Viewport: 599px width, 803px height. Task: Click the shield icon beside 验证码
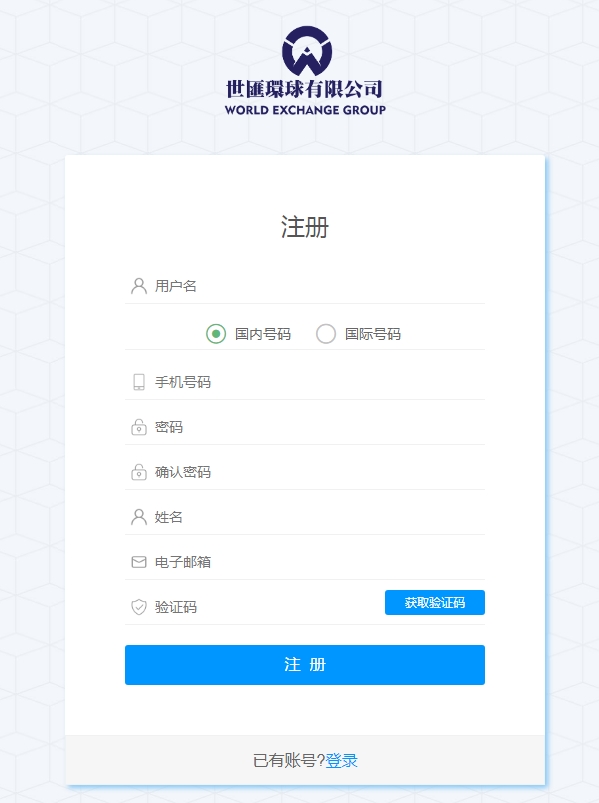139,607
